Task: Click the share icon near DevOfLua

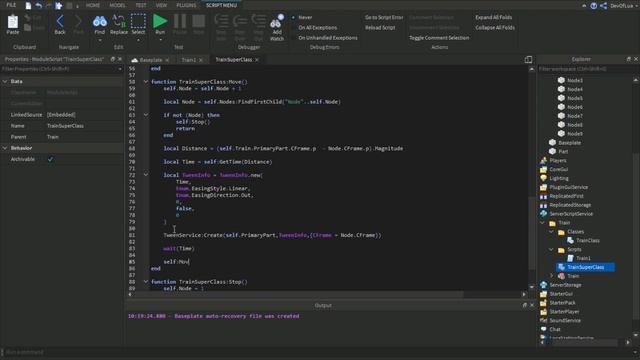Action: [603, 6]
